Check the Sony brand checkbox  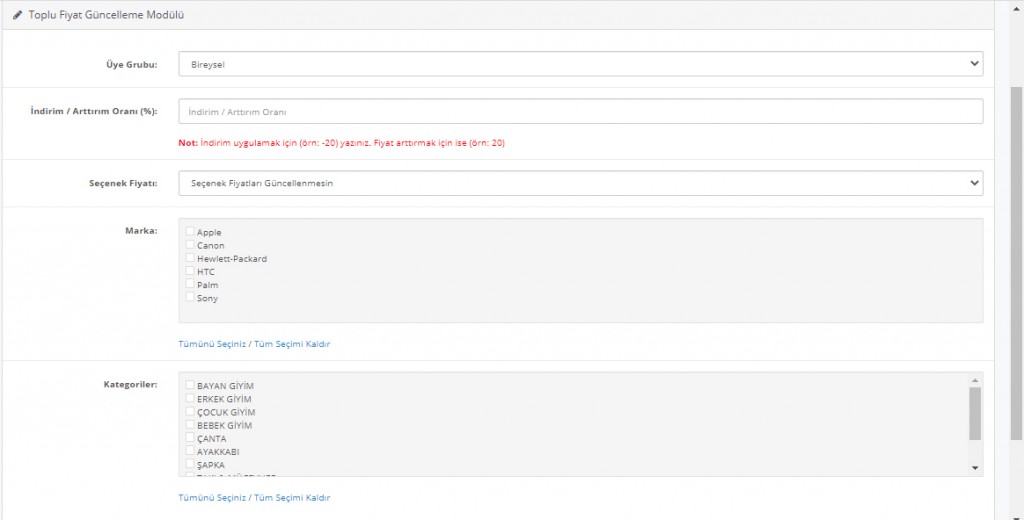[190, 298]
